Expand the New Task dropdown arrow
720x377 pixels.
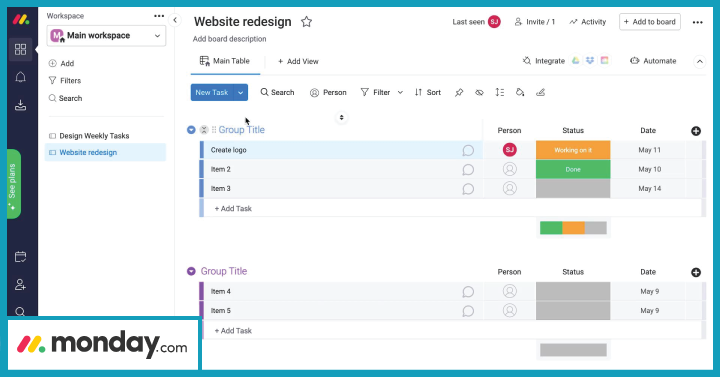(241, 92)
